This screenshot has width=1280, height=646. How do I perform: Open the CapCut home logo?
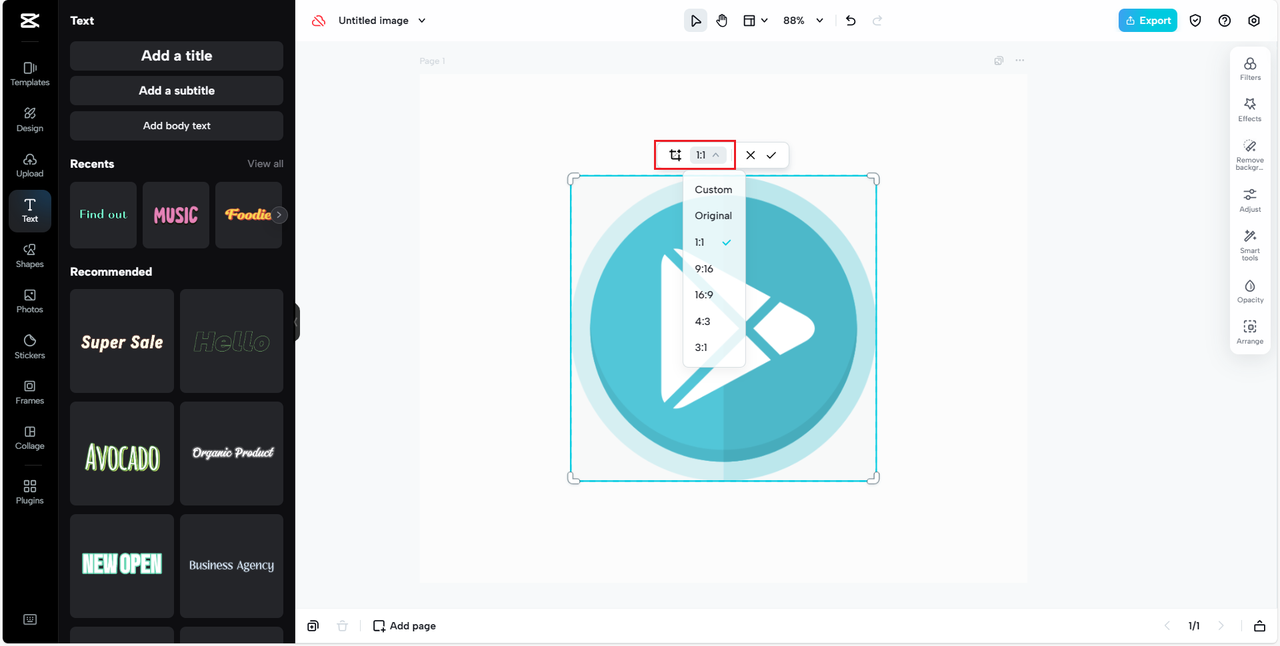30,20
